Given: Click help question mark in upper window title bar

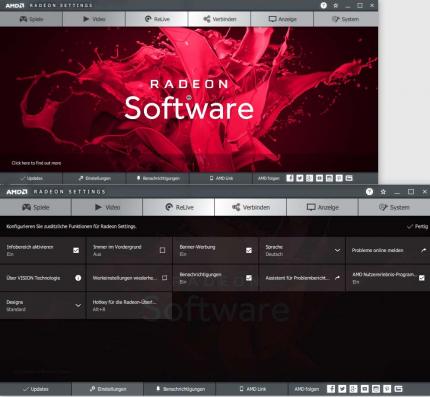Looking at the screenshot, I should [x=324, y=5].
